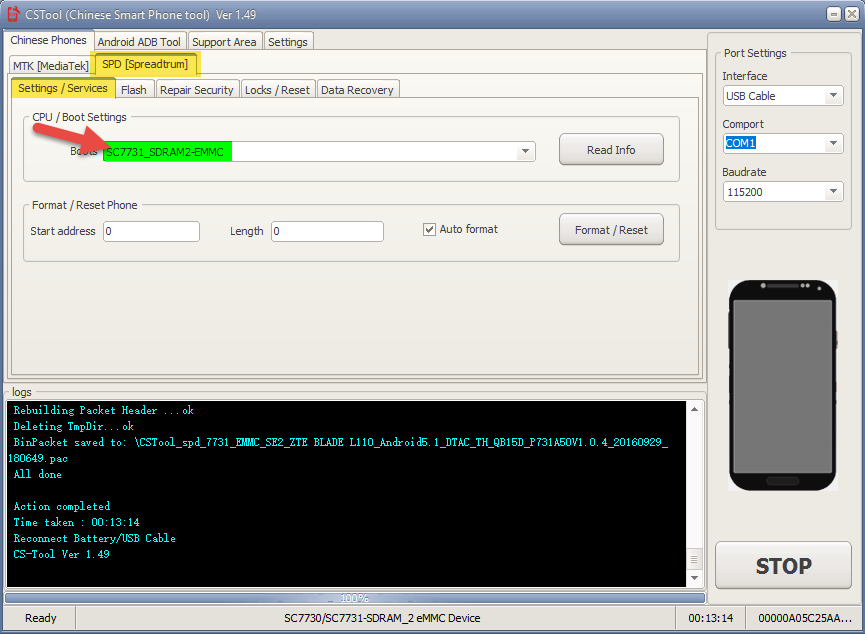Expand the Interface USB Cable dropdown

click(833, 96)
